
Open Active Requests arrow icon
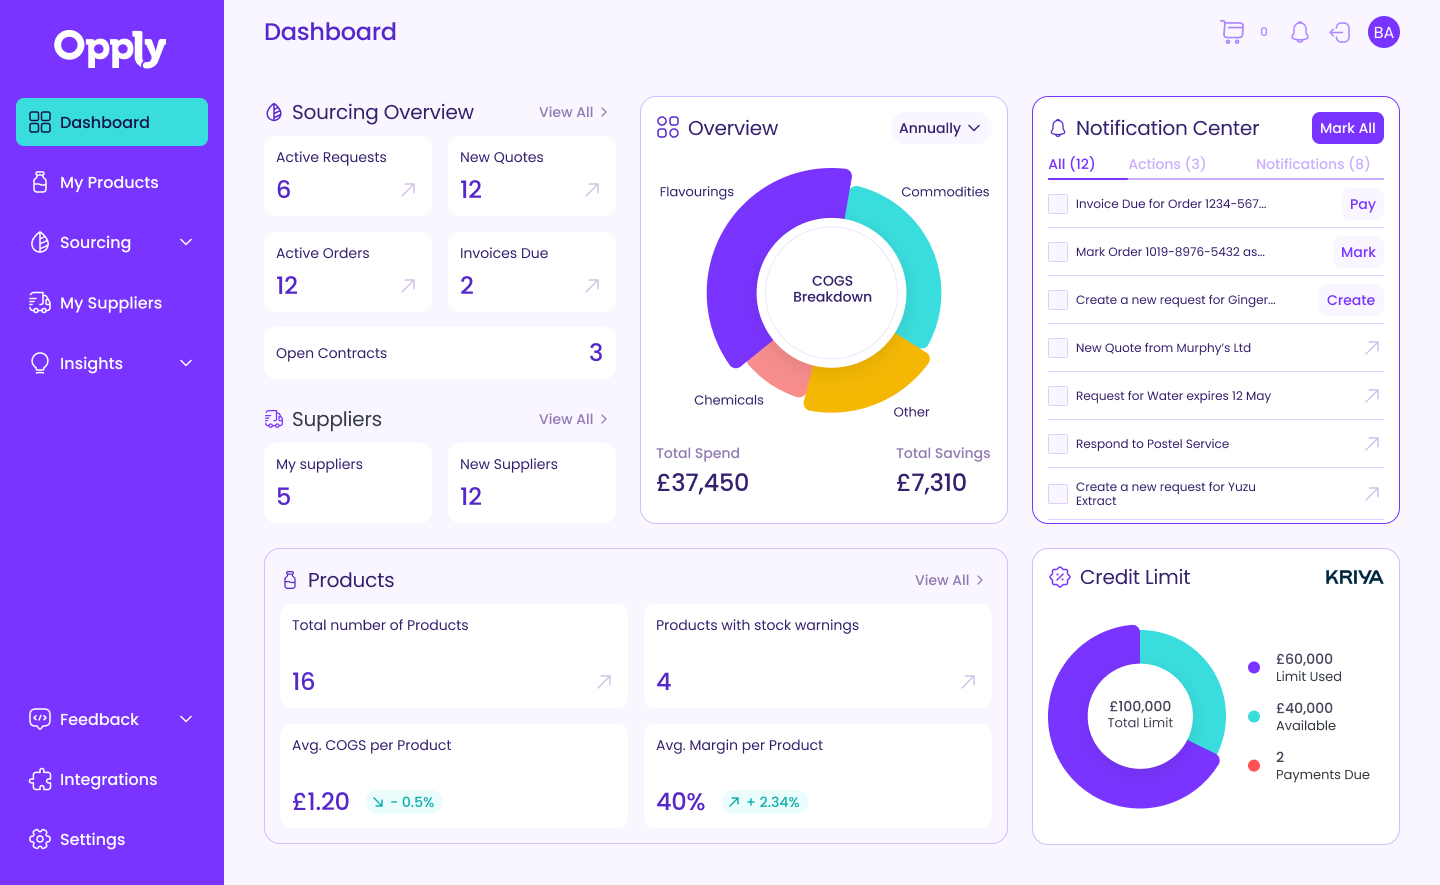coord(408,189)
